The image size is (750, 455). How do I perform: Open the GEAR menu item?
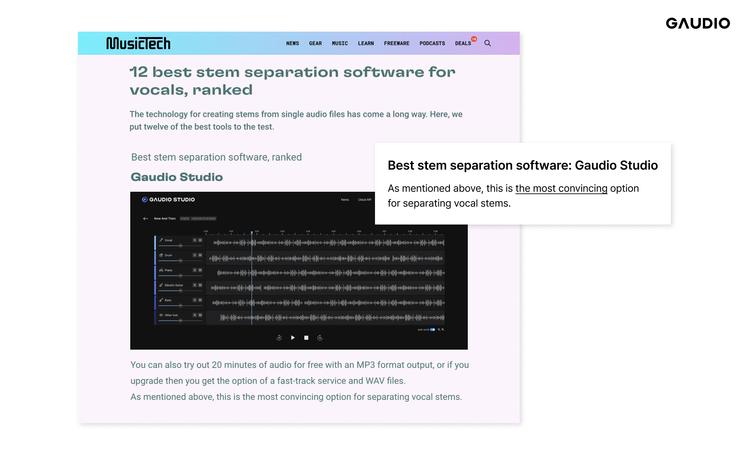click(x=315, y=44)
